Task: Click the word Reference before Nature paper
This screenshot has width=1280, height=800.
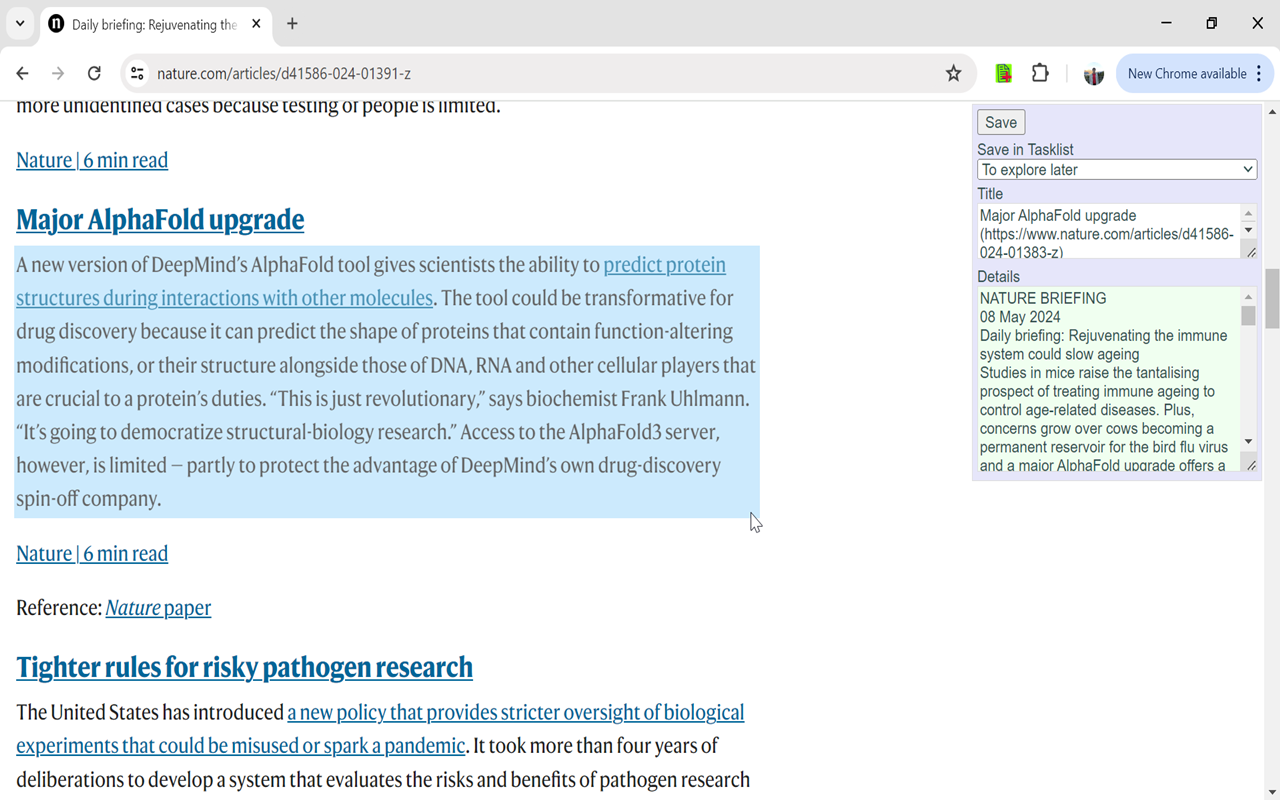Action: 59,608
